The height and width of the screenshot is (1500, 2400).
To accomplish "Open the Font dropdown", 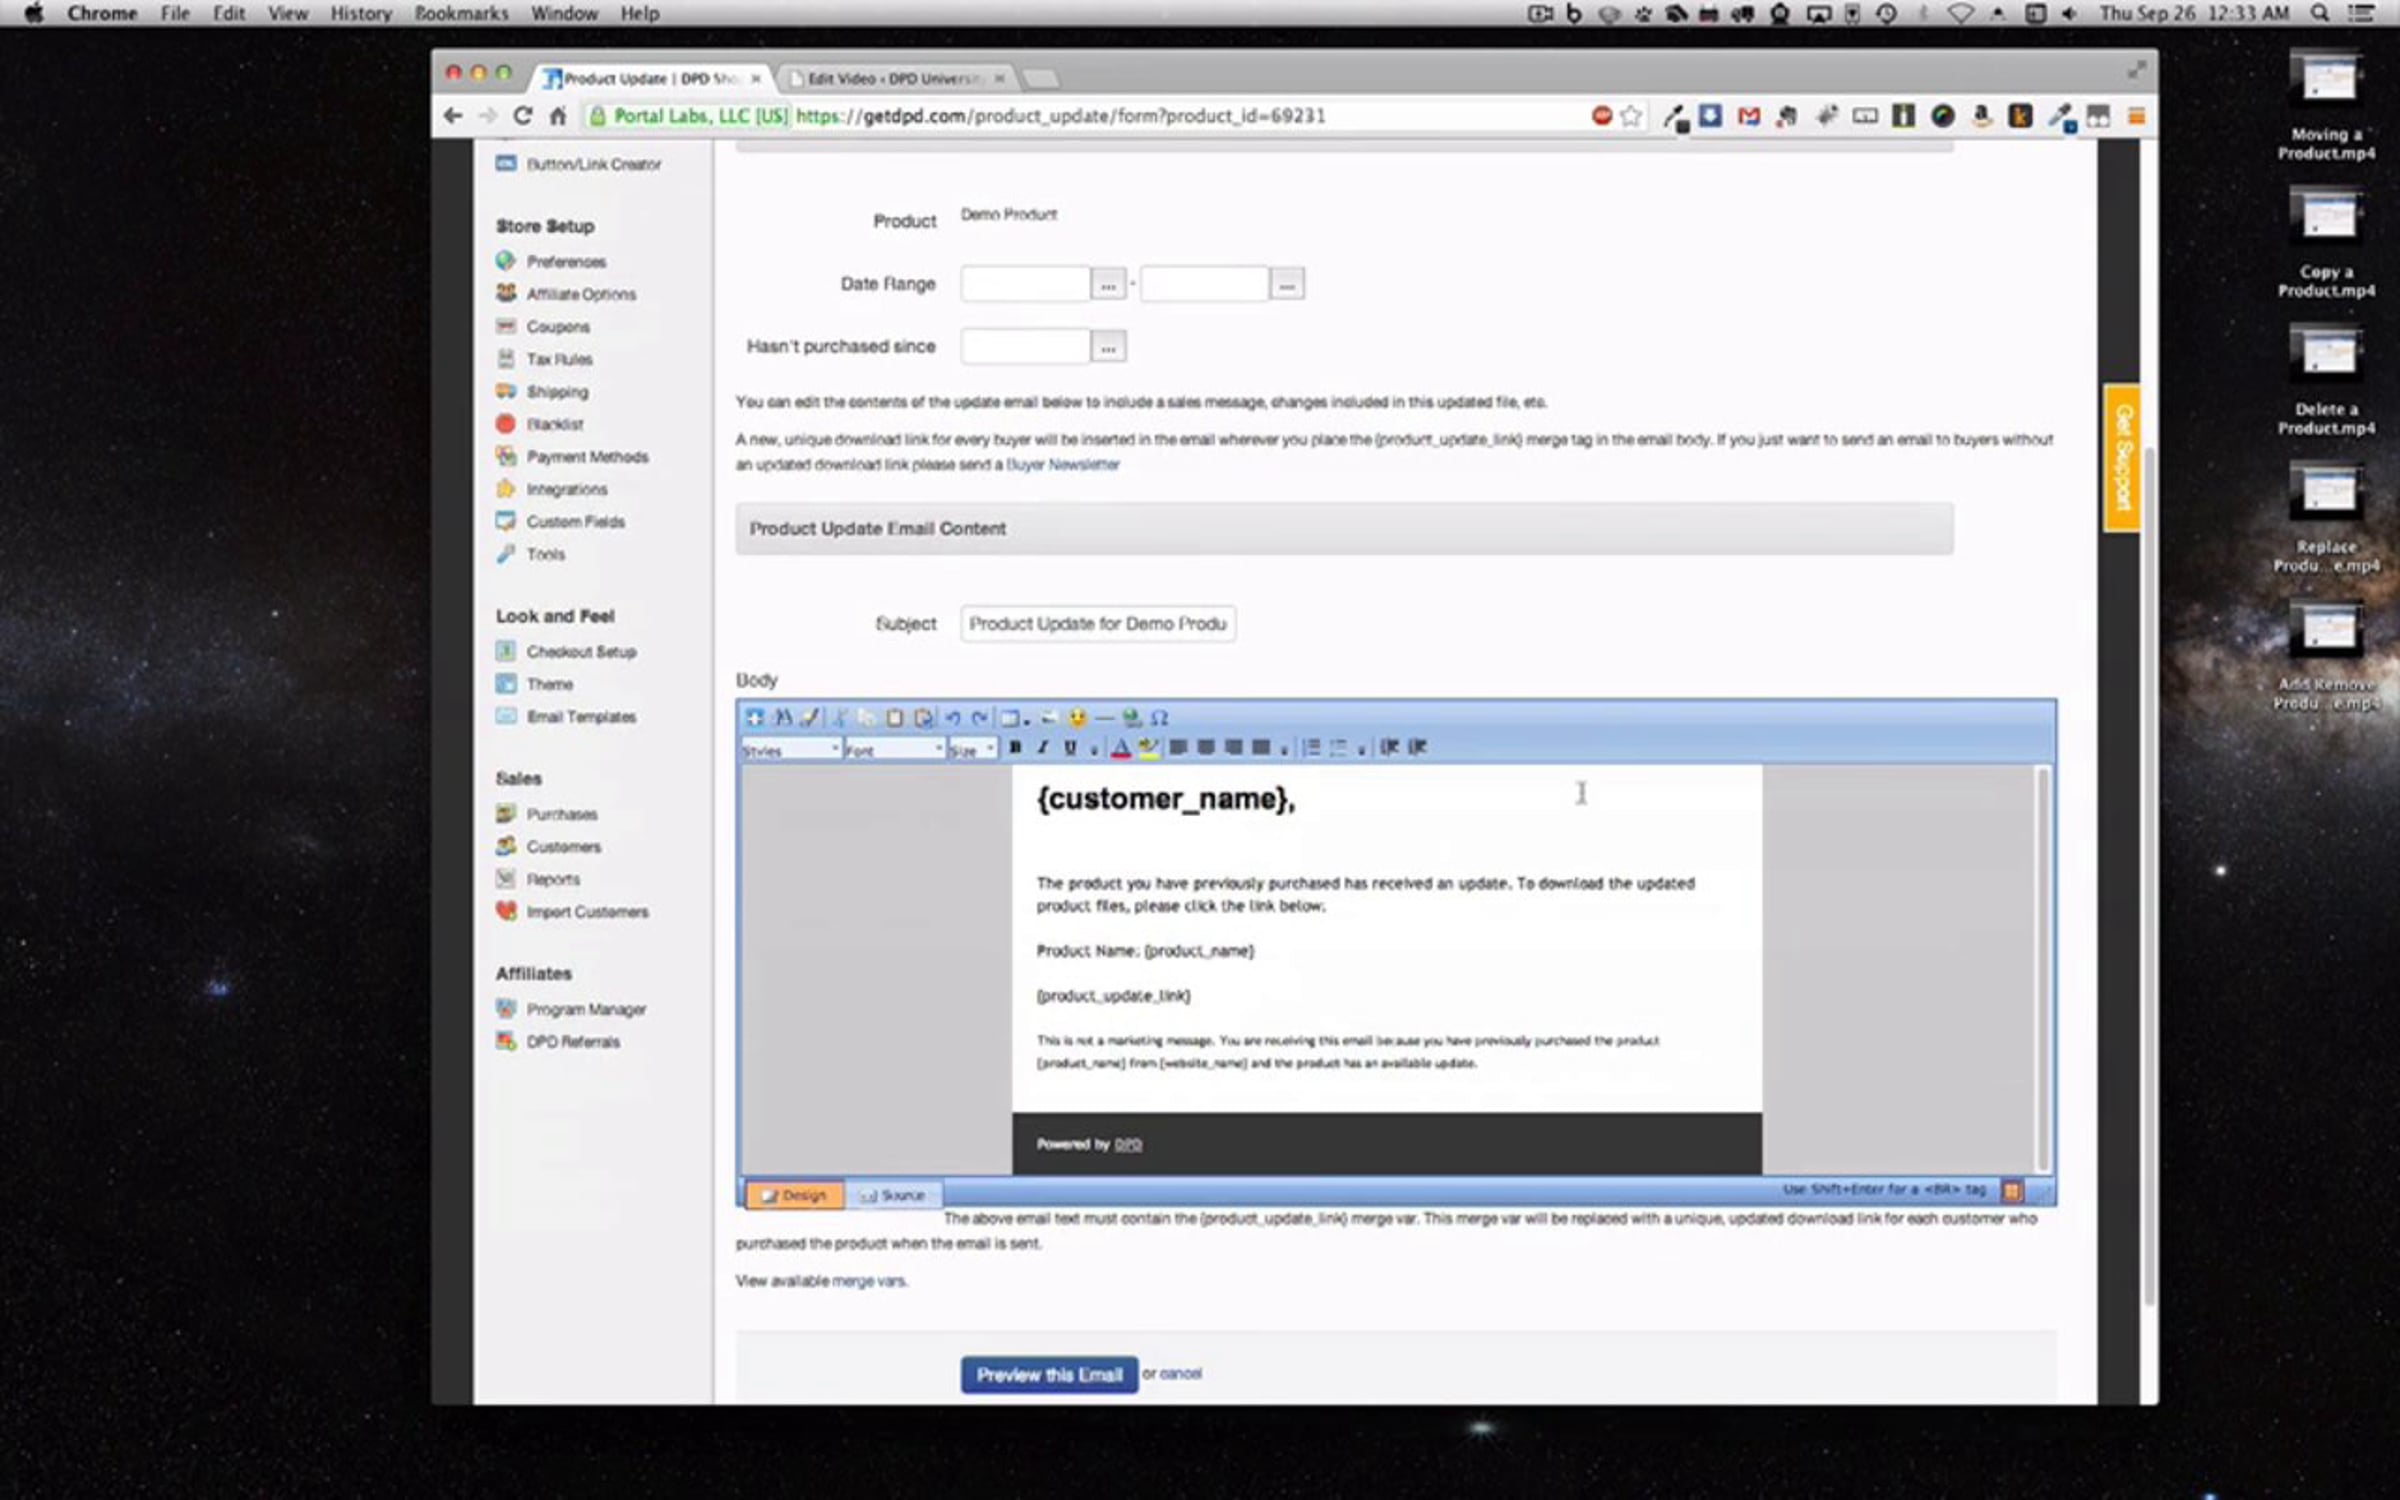I will click(894, 749).
